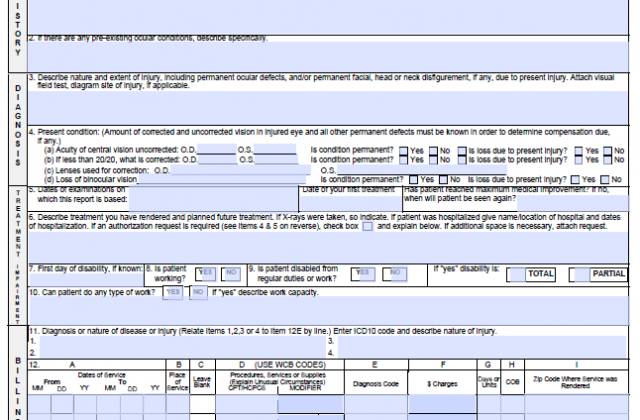
Task: Click the Diagnosis Code cell in first billing row
Action: (376, 404)
